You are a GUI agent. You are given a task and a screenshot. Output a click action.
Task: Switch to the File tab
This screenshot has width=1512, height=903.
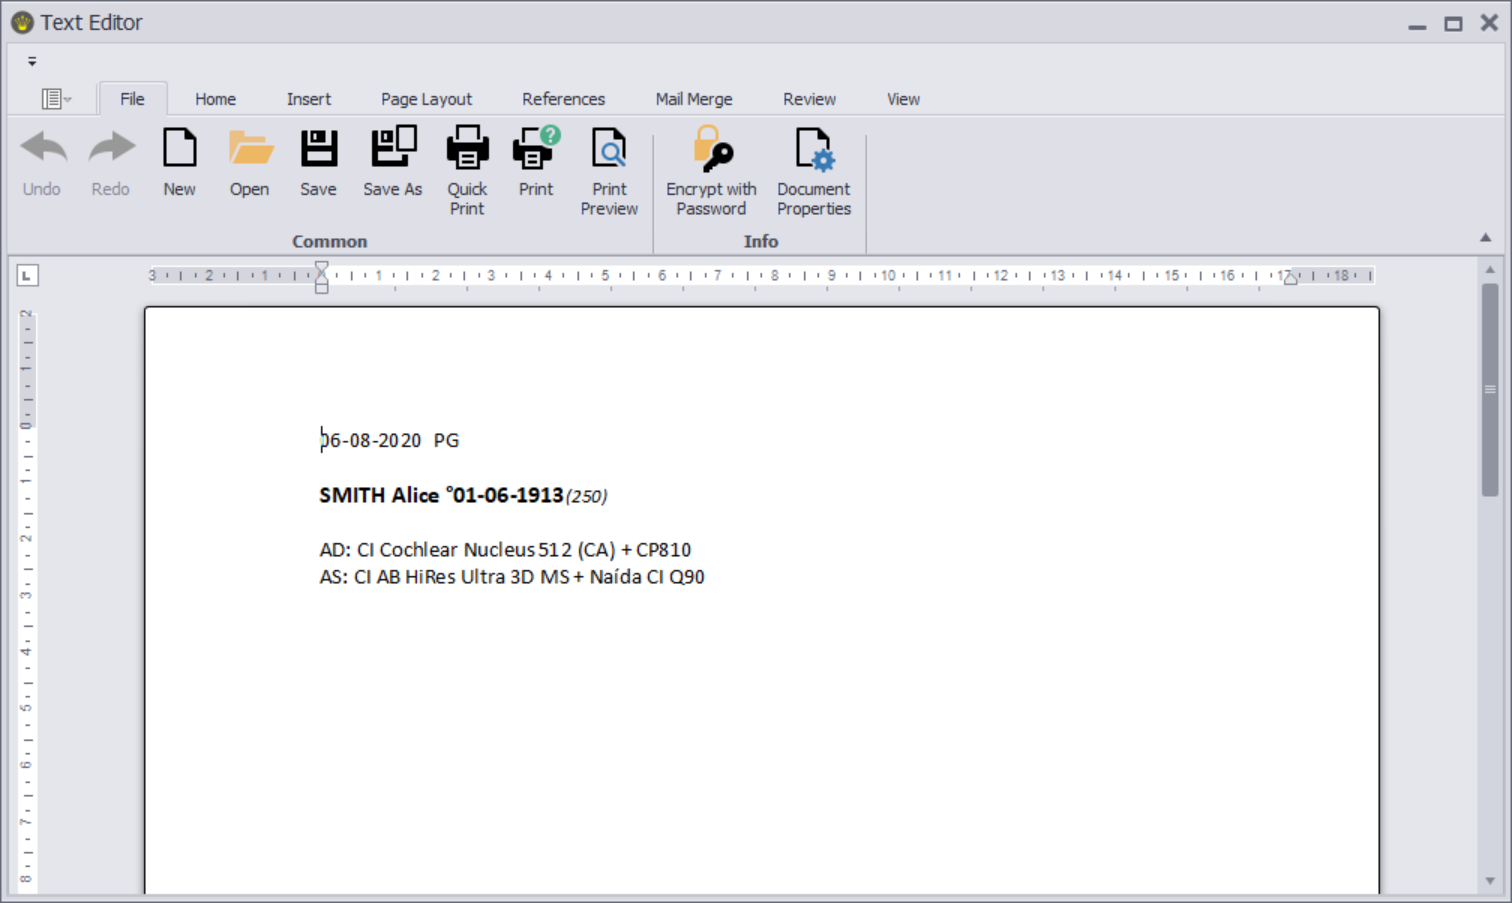click(132, 99)
